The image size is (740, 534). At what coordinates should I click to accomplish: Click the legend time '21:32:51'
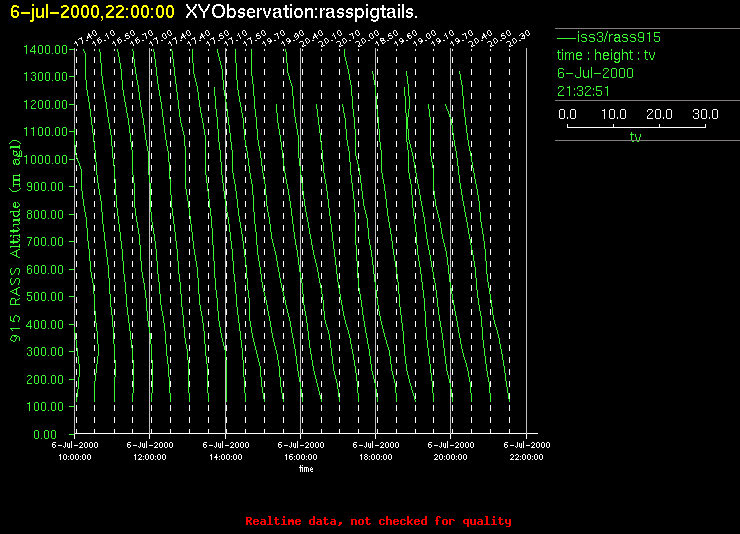tap(583, 91)
